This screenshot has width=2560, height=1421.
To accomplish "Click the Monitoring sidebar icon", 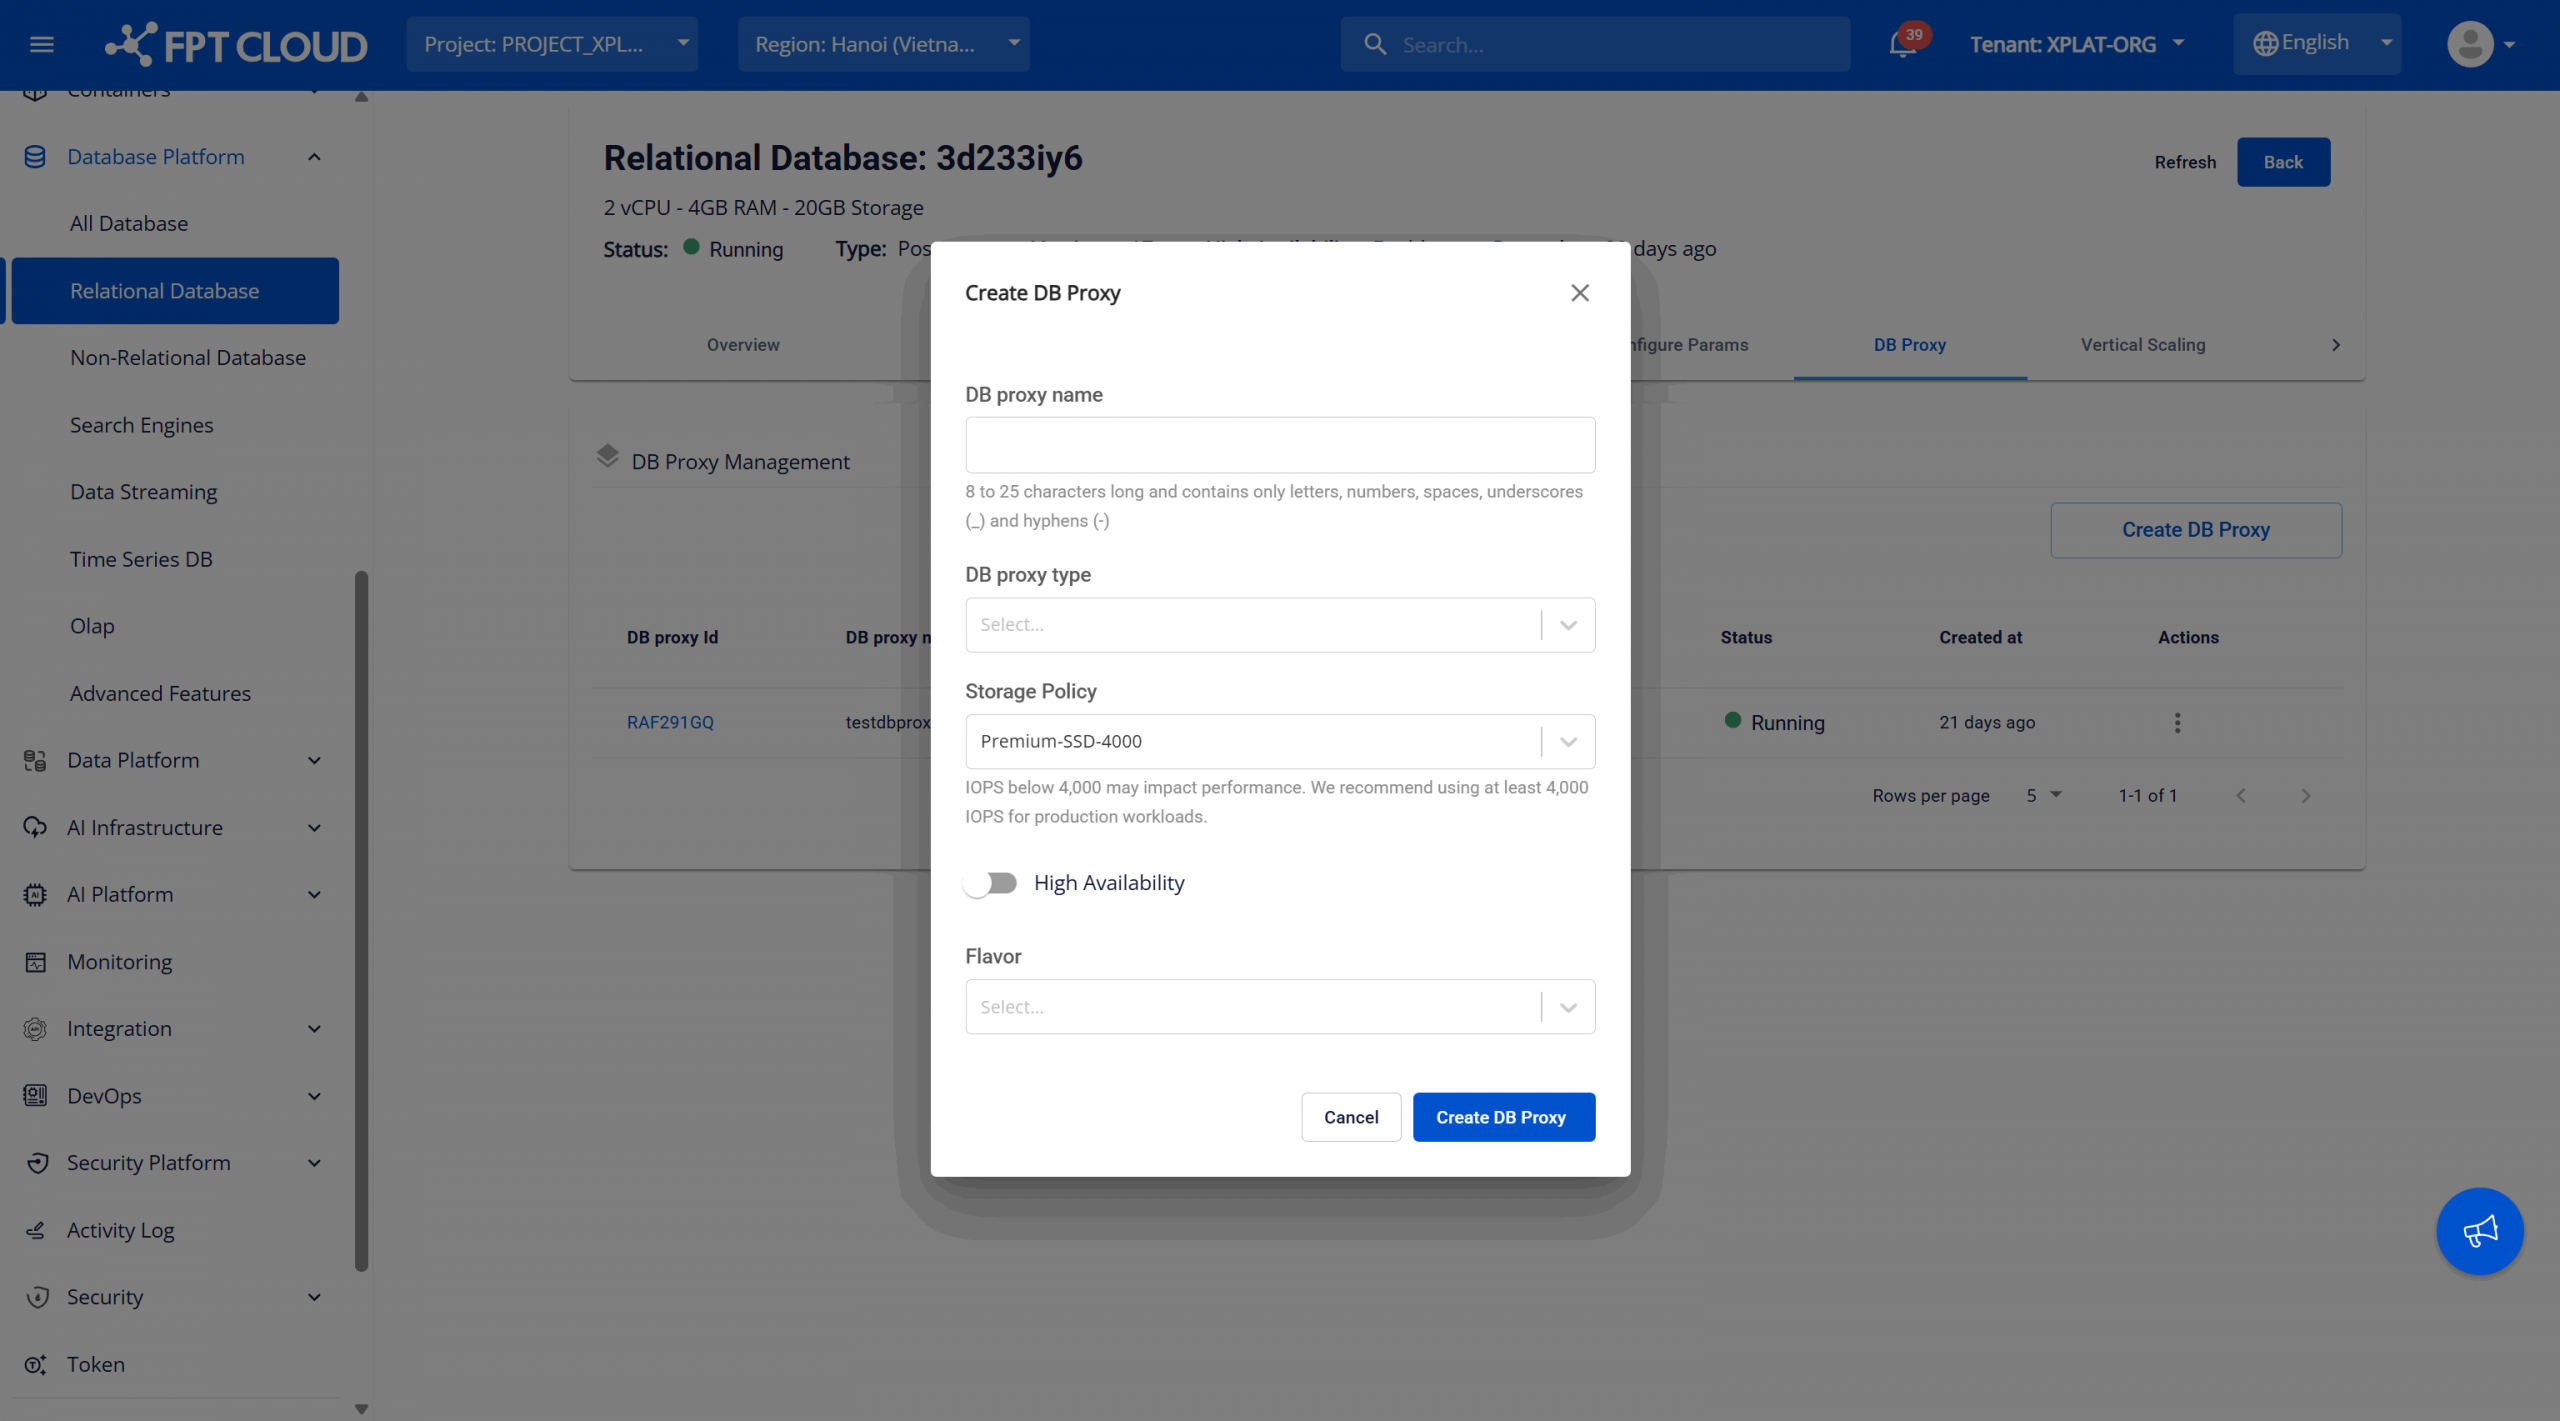I will point(36,962).
